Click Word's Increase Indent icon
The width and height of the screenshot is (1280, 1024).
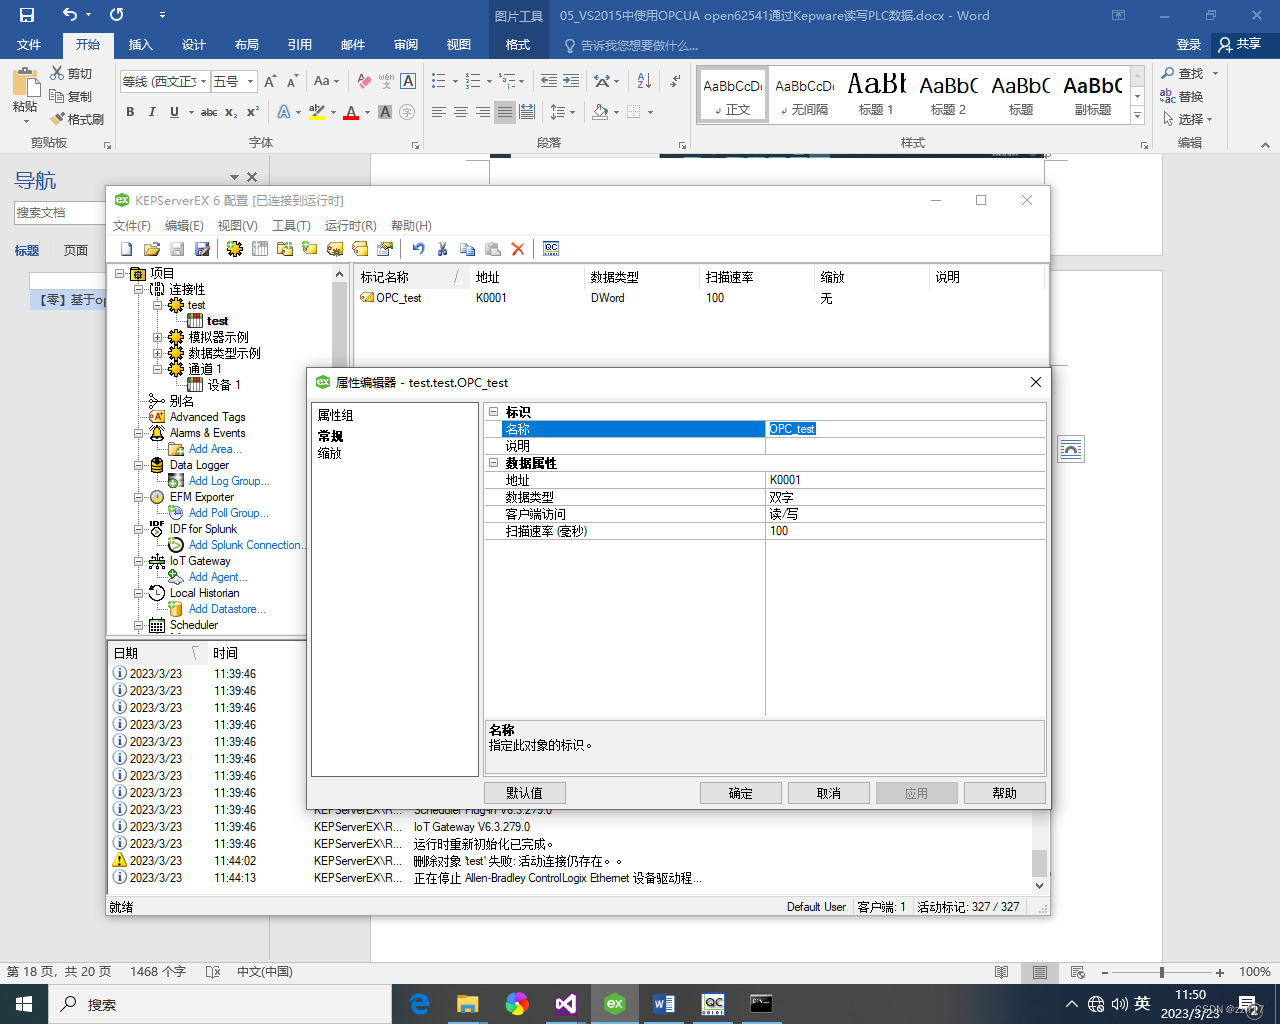tap(571, 81)
